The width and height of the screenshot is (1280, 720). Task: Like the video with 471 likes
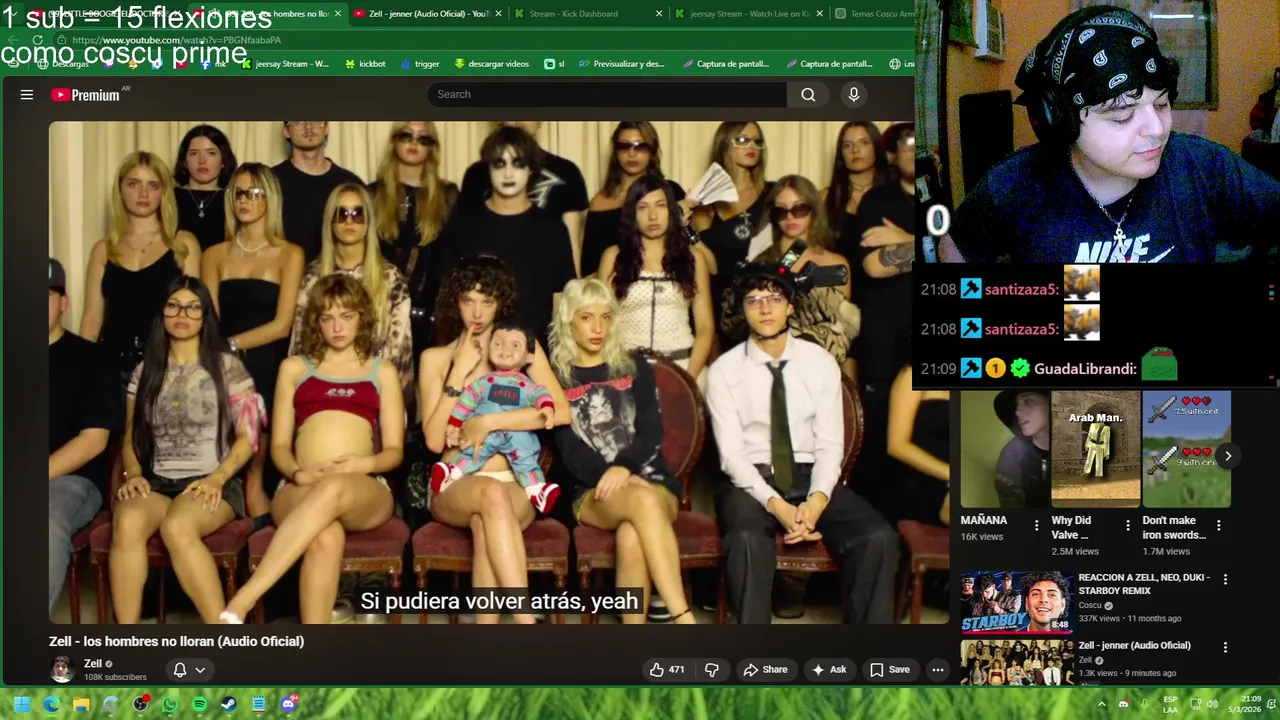tap(667, 670)
